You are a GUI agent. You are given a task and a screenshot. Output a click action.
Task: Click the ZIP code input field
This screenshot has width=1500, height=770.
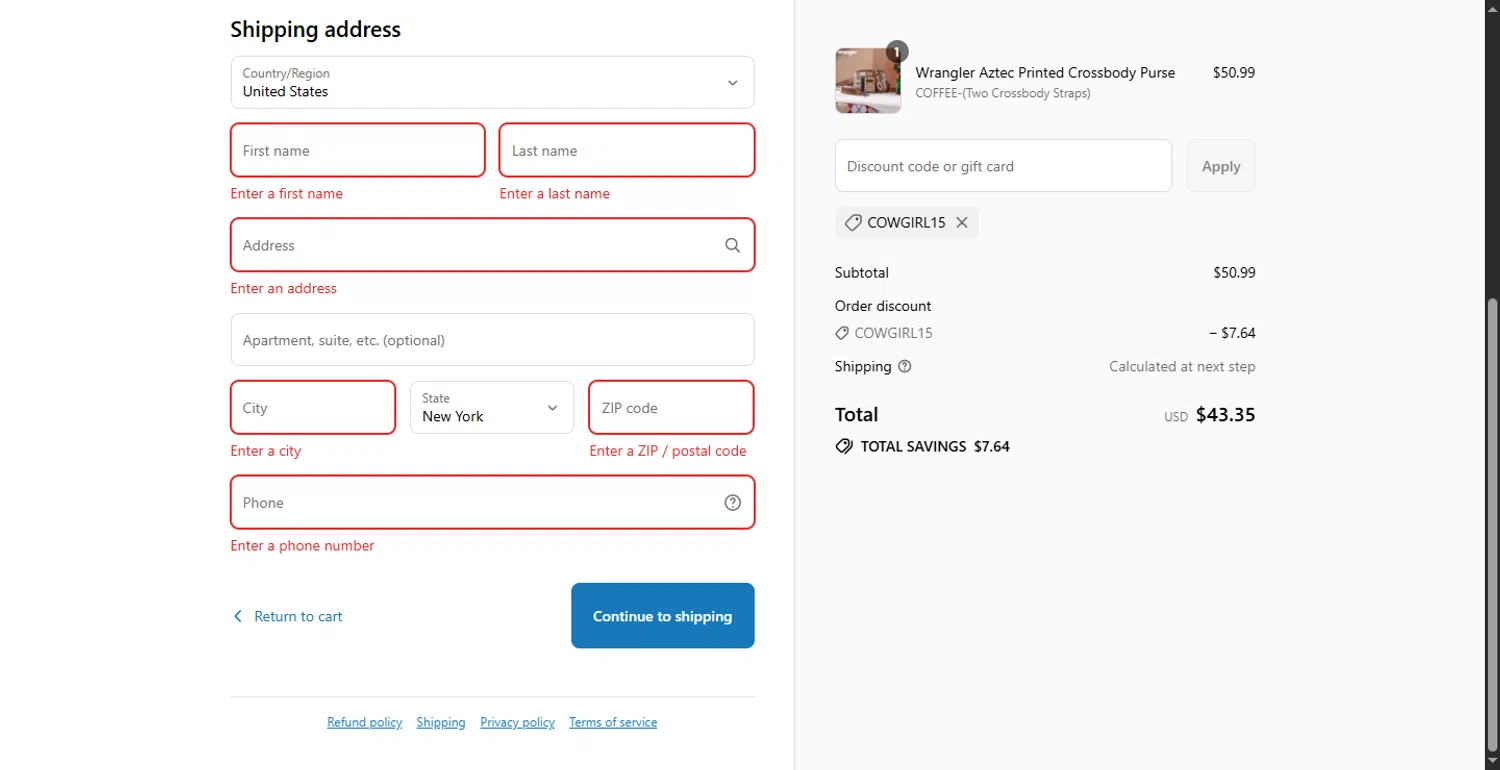click(x=671, y=407)
